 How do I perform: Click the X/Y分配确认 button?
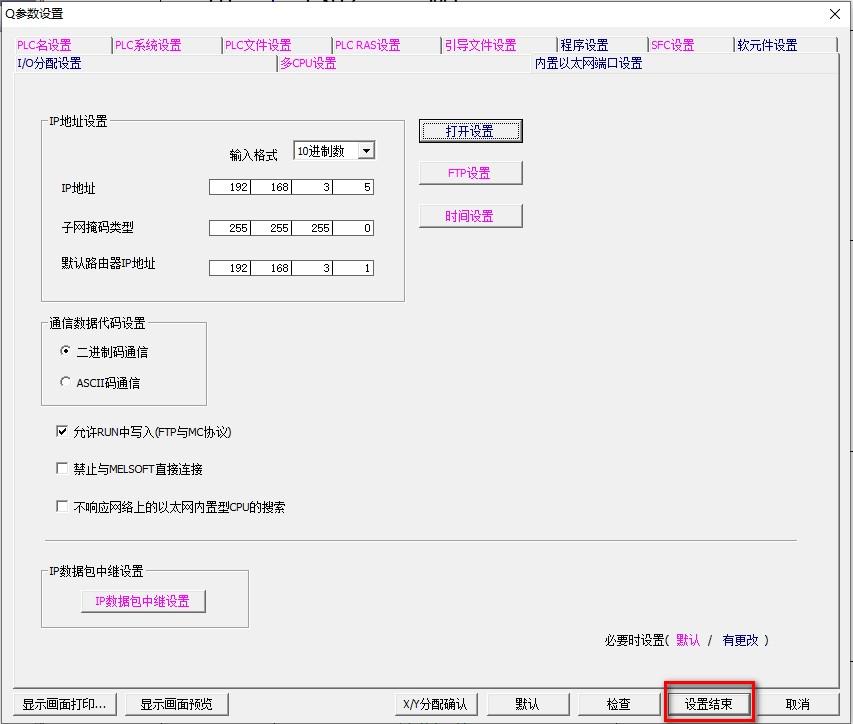click(436, 704)
